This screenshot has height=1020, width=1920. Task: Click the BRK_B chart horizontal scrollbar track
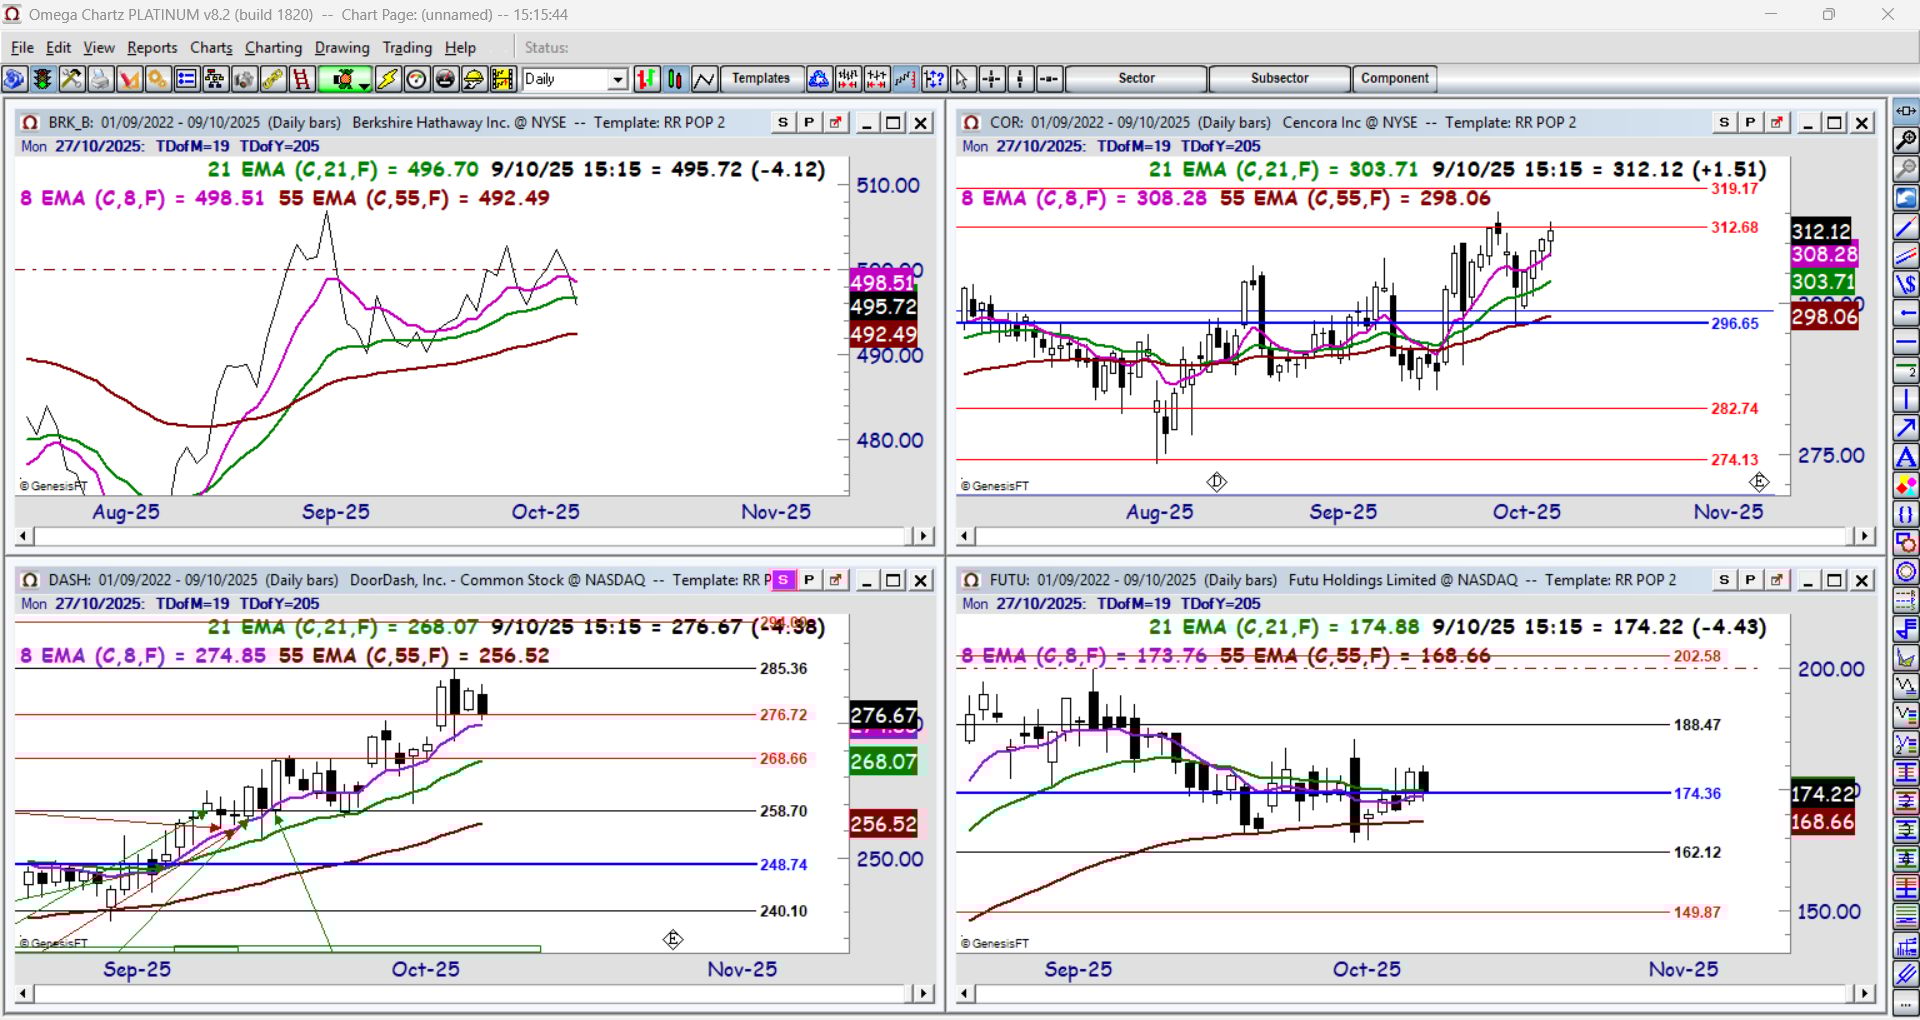pos(474,536)
